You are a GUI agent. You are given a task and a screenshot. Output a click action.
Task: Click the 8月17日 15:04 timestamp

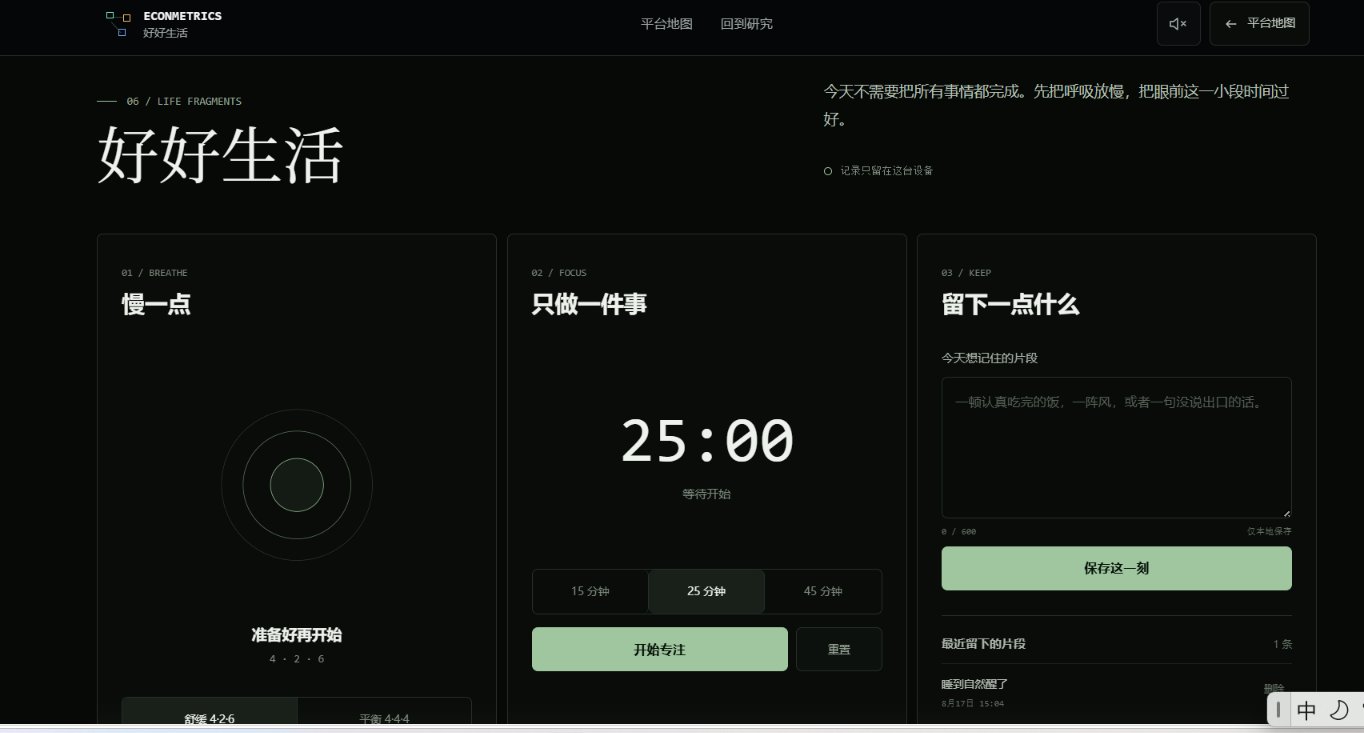(973, 704)
